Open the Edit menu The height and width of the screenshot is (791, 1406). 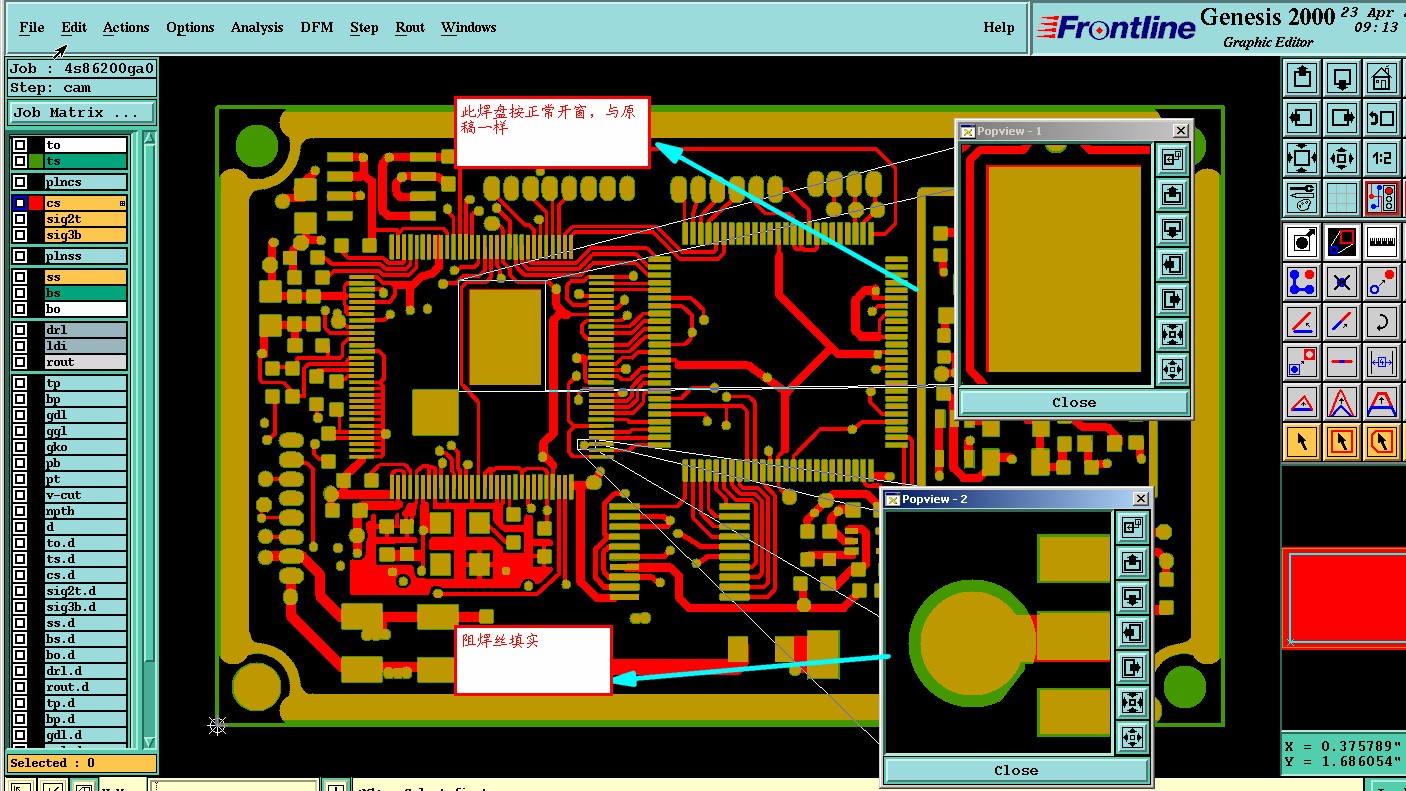tap(74, 28)
